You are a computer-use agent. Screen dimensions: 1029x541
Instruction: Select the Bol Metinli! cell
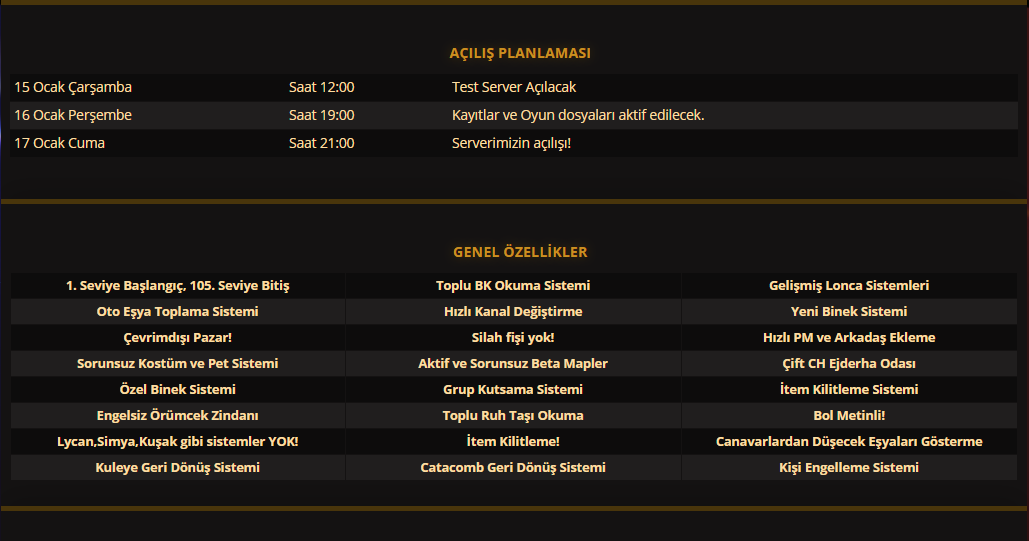coord(849,416)
